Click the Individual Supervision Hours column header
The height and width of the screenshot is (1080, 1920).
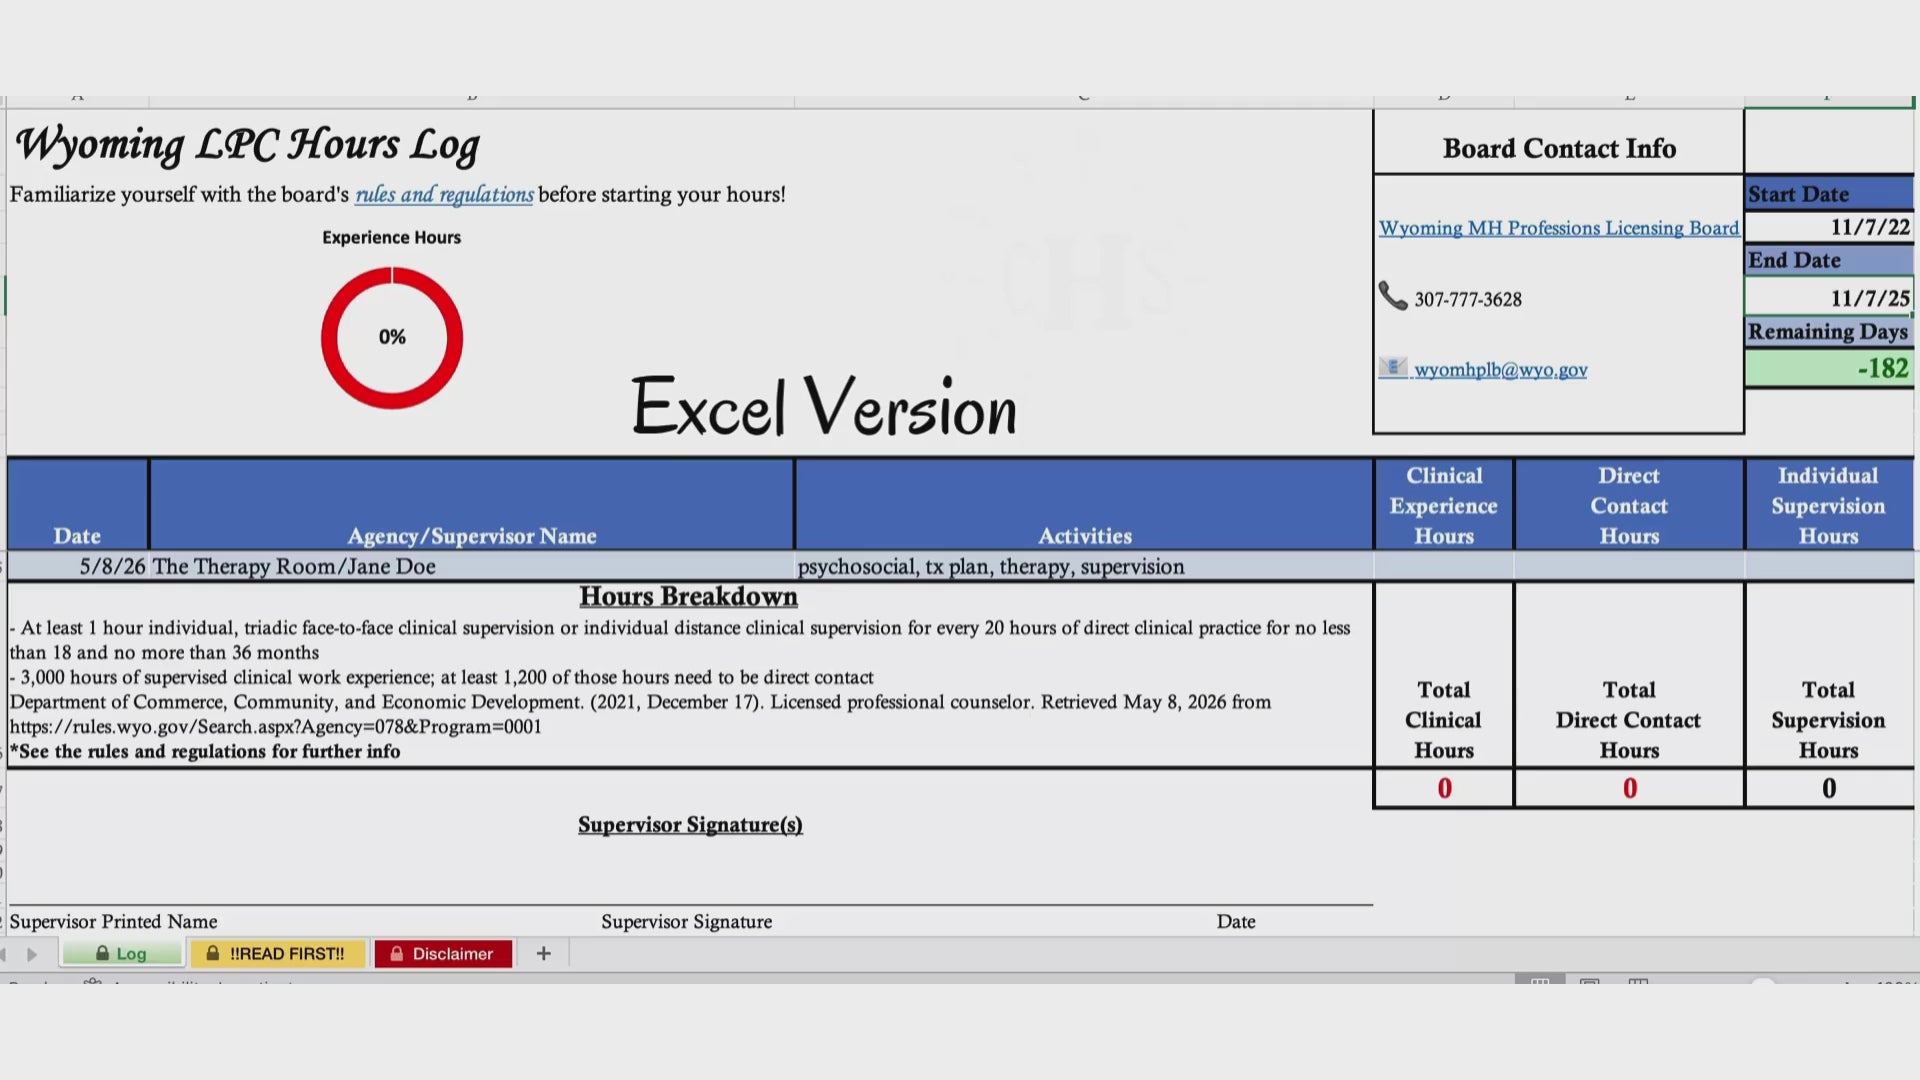pos(1829,505)
